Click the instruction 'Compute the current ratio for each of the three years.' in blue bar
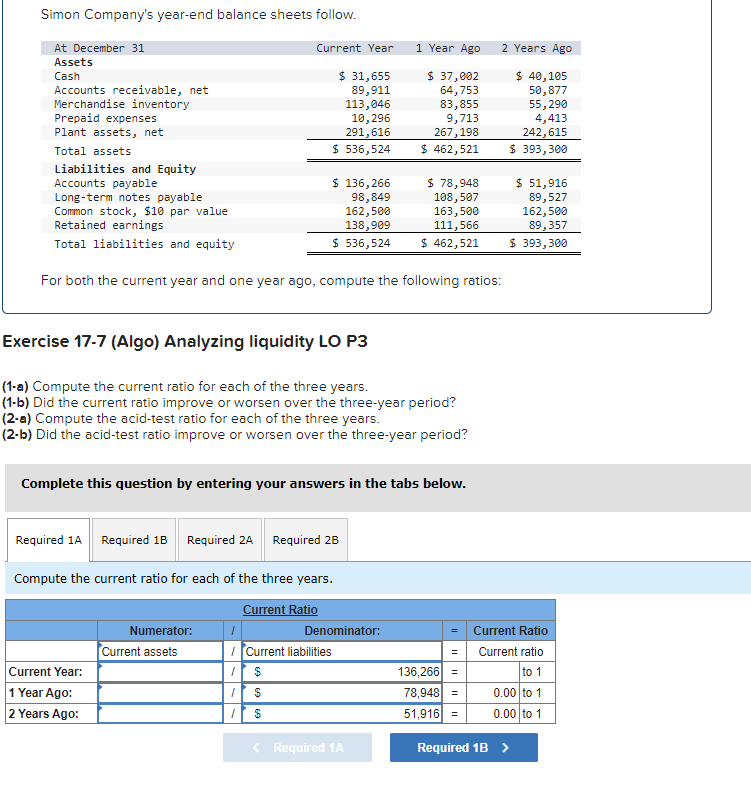The height and width of the screenshot is (786, 751). click(x=173, y=578)
